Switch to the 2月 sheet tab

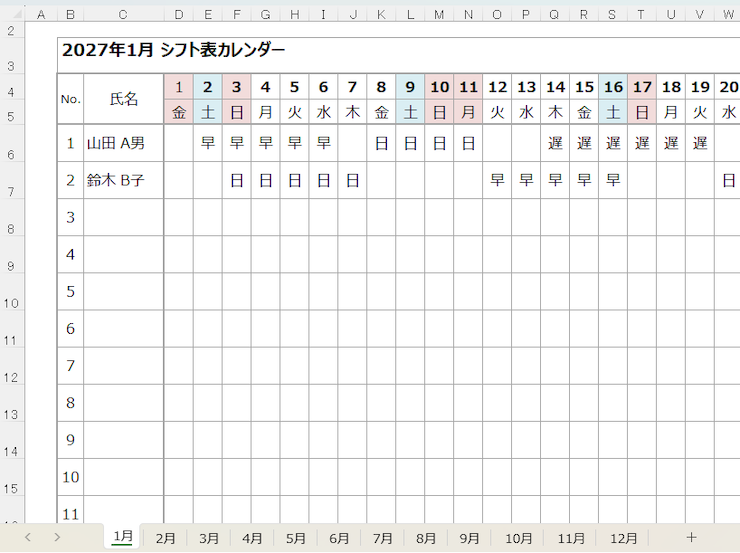coord(166,538)
